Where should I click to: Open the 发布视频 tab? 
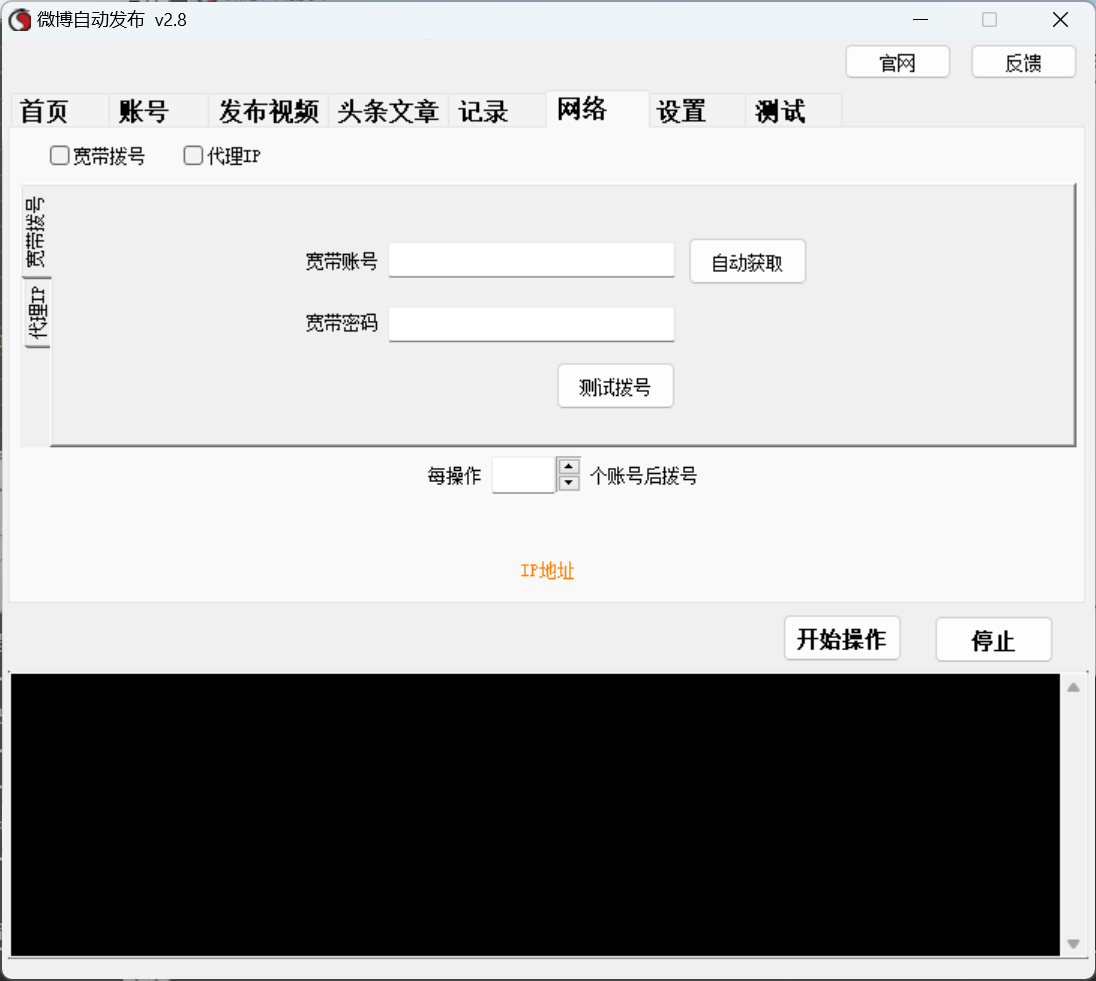coord(268,111)
